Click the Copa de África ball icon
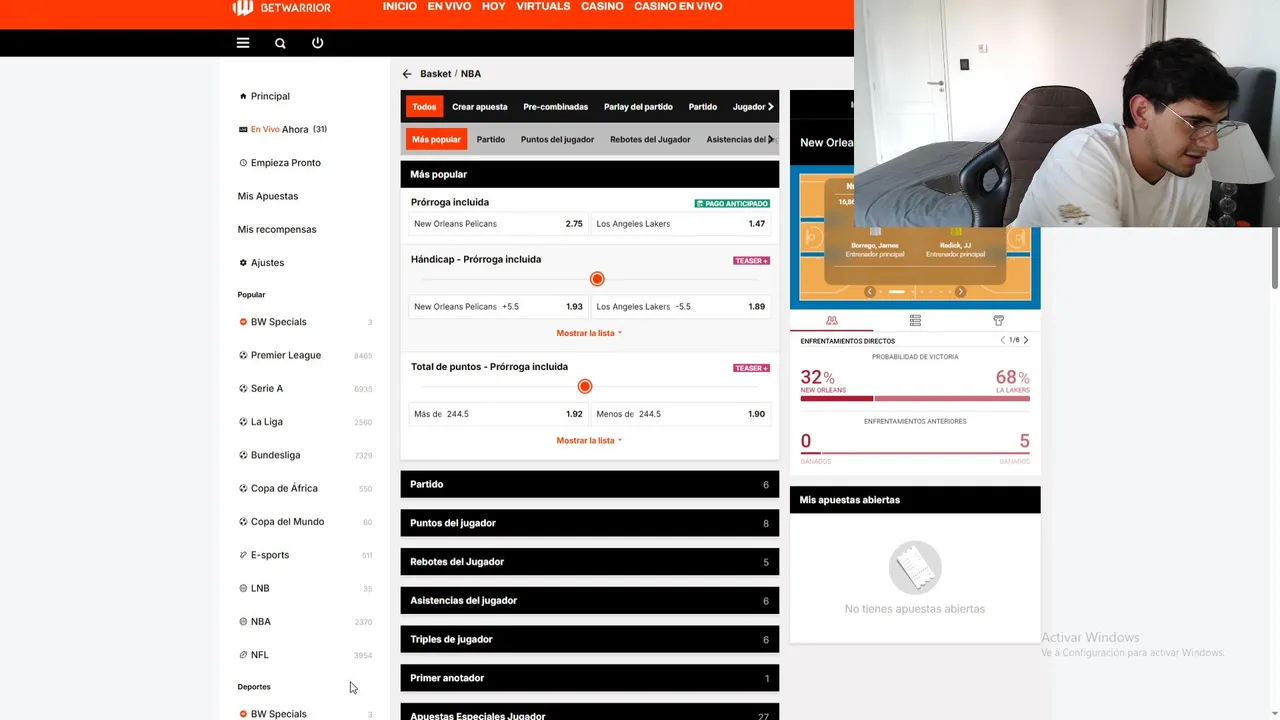 [x=243, y=489]
